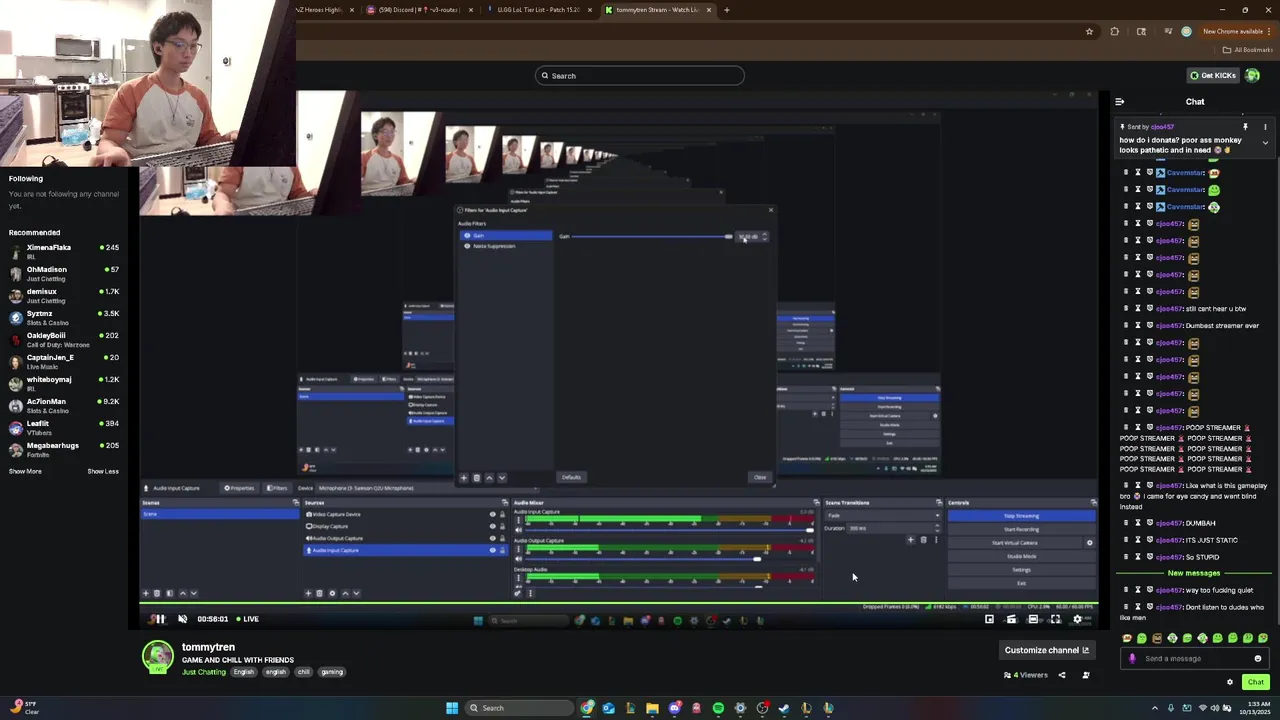Open chat settings gear below the input
Screen dimensions: 1280x720
pyautogui.click(x=1230, y=682)
